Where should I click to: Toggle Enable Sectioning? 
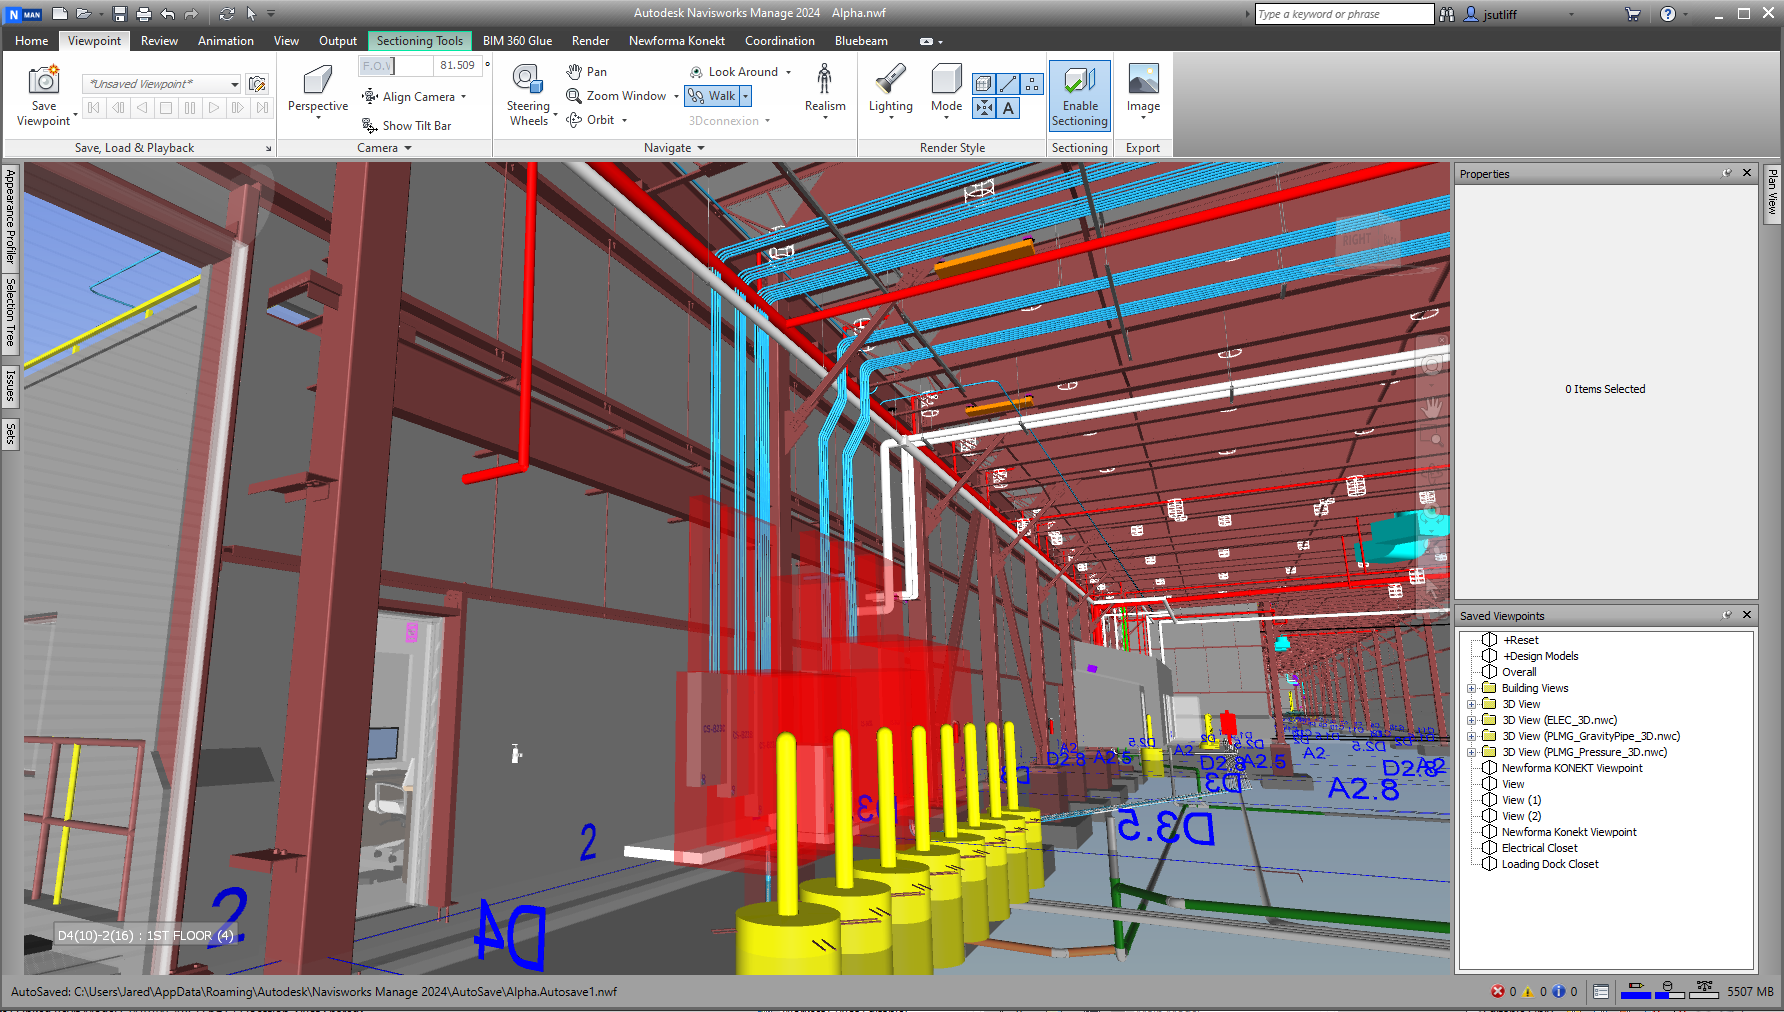coord(1080,95)
